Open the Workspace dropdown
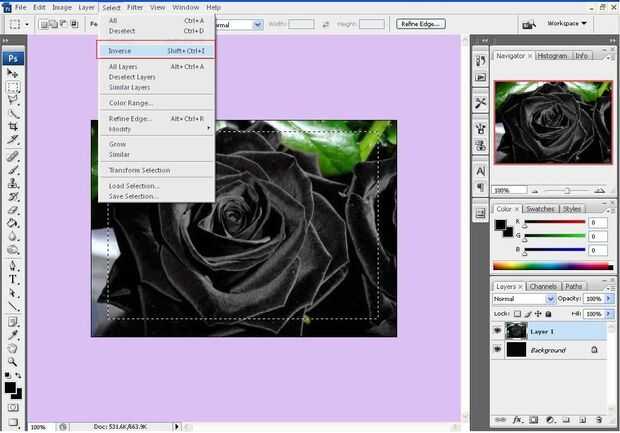Image resolution: width=620 pixels, height=433 pixels. 567,23
